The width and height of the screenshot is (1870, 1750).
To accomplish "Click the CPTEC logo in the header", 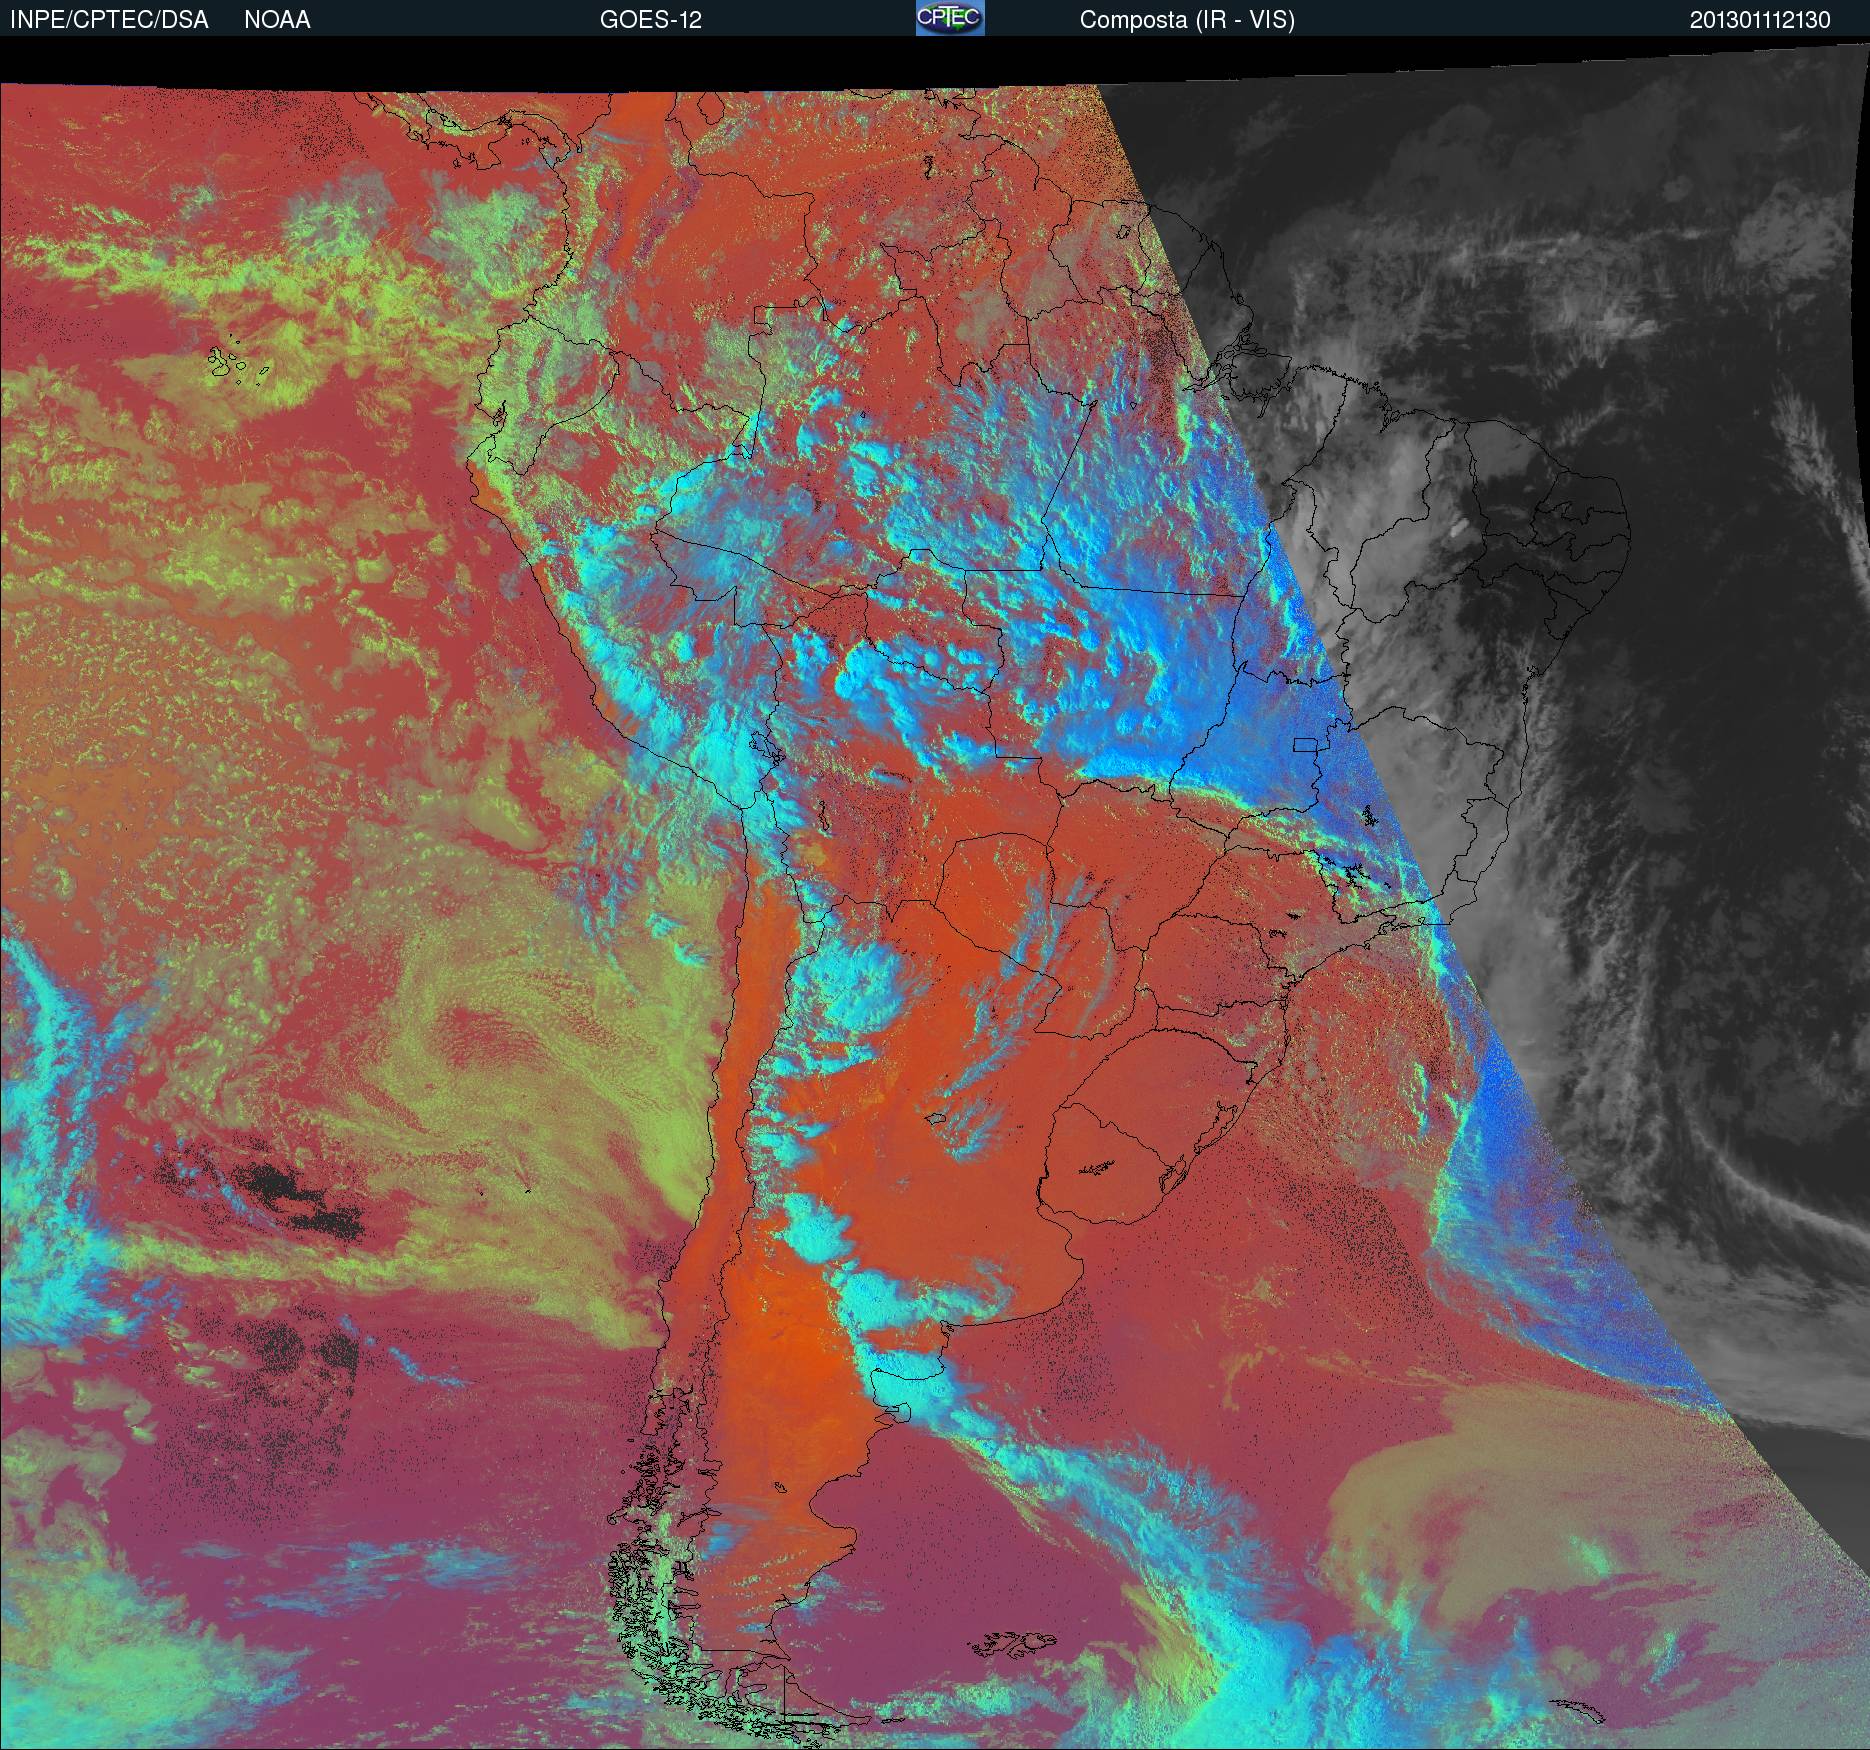I will click(950, 18).
